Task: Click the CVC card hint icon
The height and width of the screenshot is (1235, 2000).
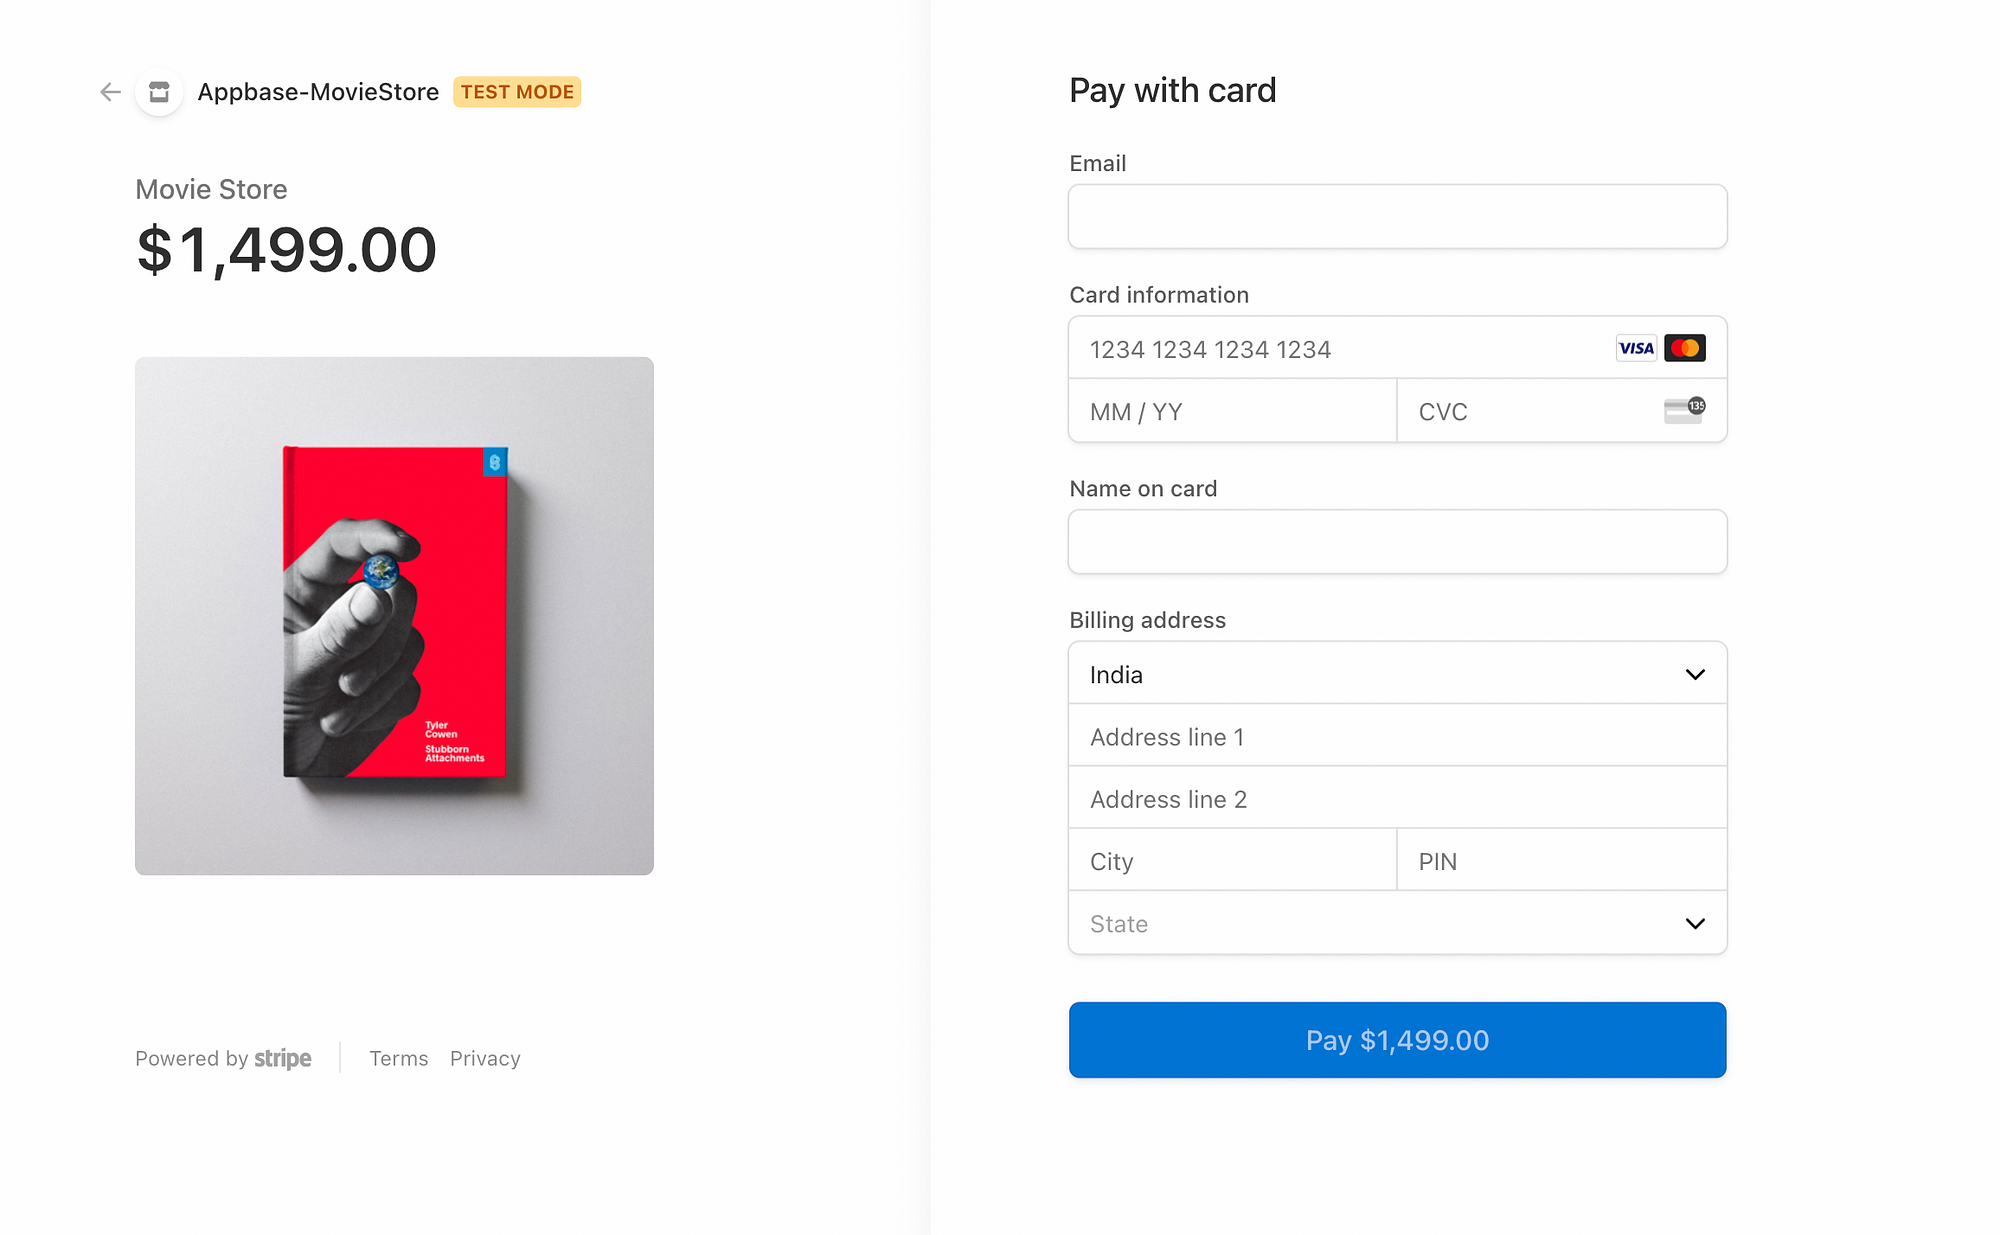Action: coord(1685,410)
